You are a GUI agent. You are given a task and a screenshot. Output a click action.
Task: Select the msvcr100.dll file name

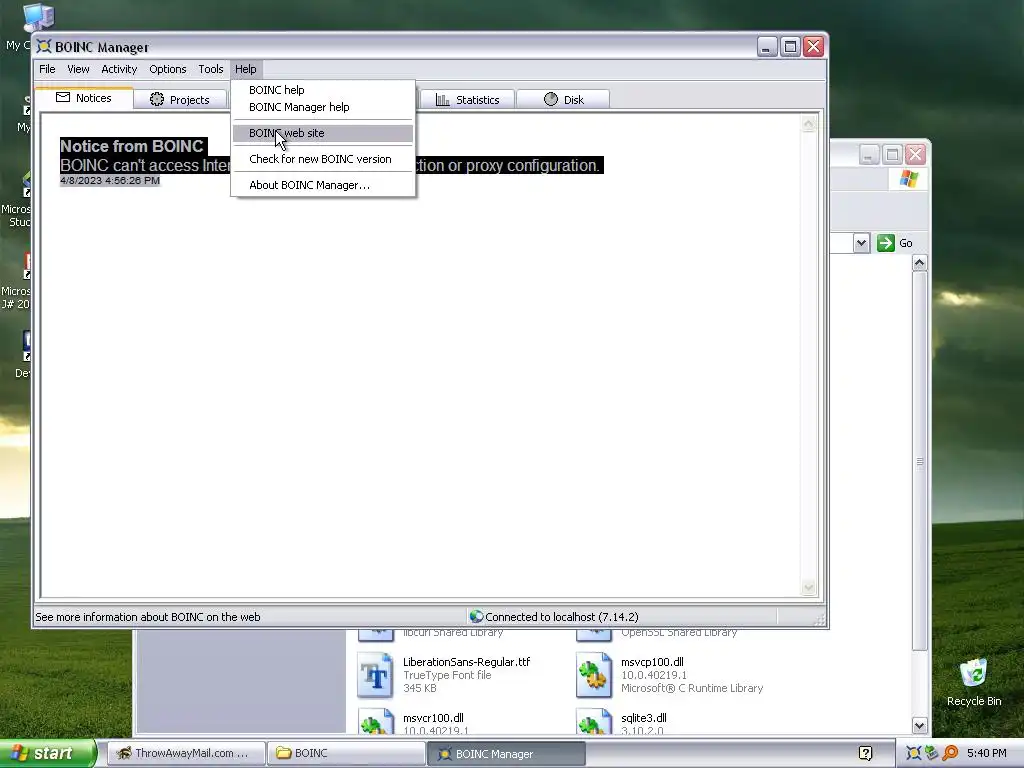433,718
